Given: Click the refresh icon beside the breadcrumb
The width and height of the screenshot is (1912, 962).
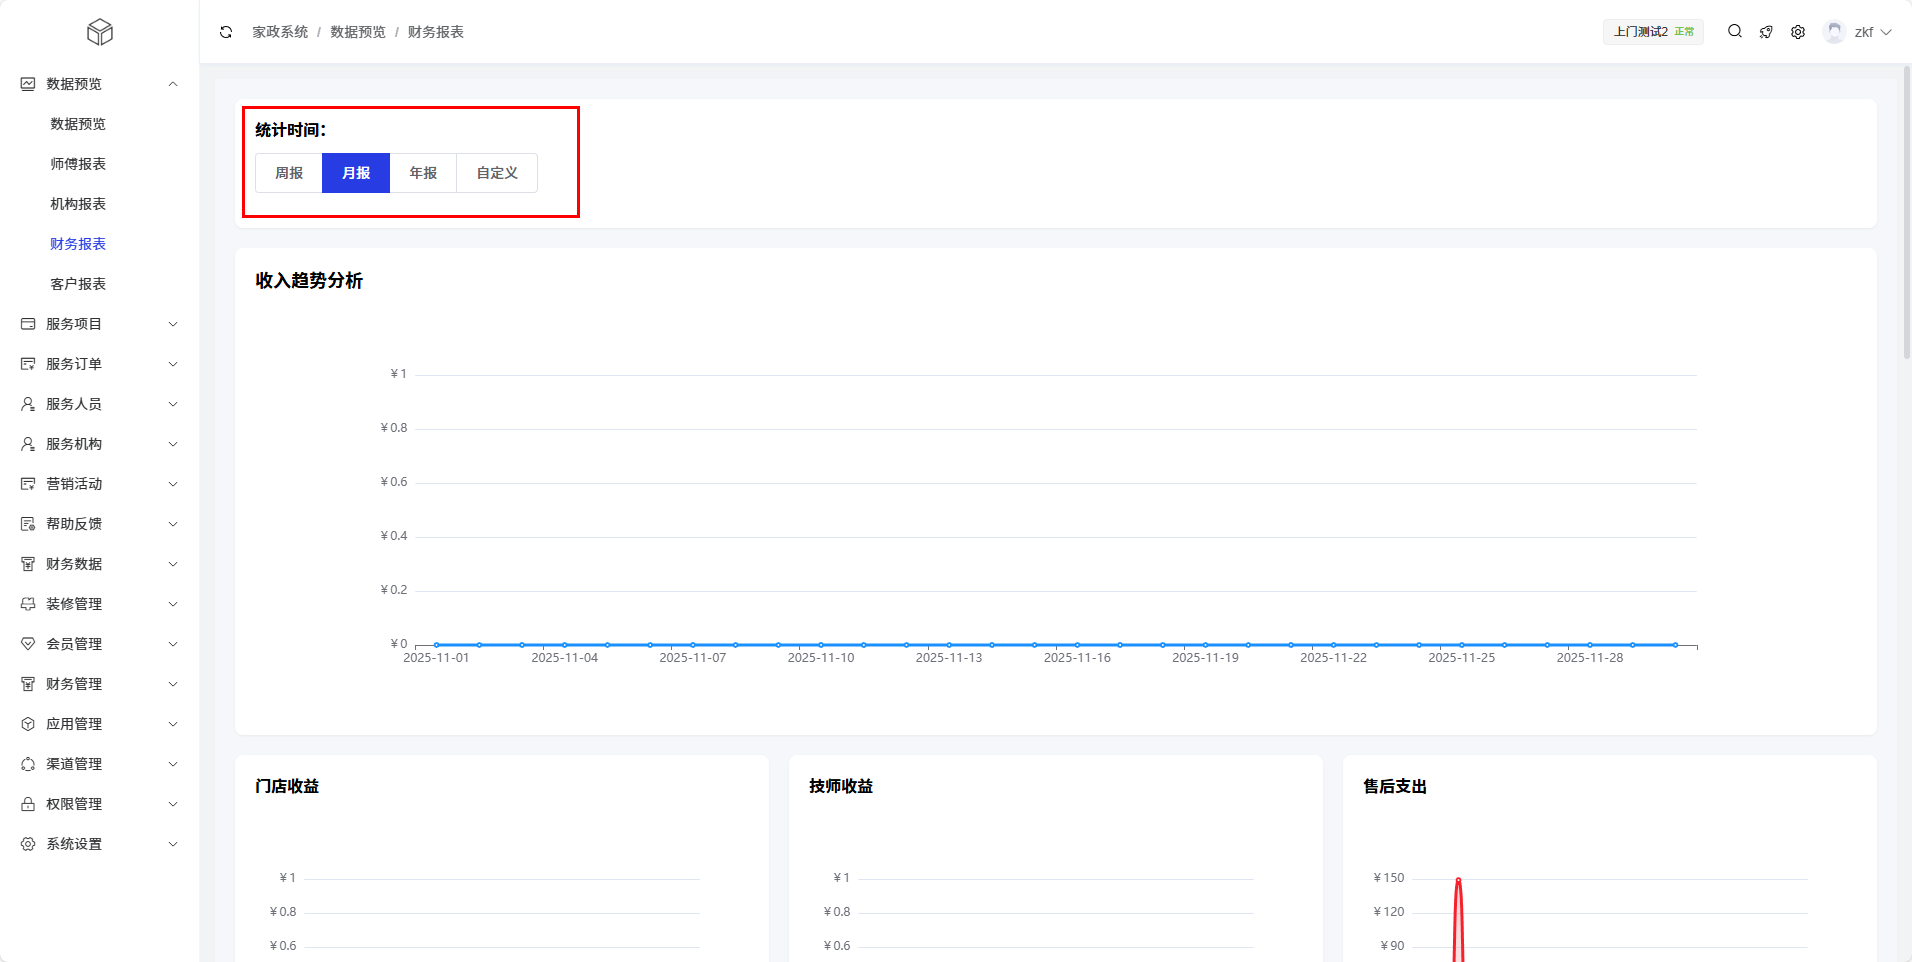Looking at the screenshot, I should tap(226, 32).
